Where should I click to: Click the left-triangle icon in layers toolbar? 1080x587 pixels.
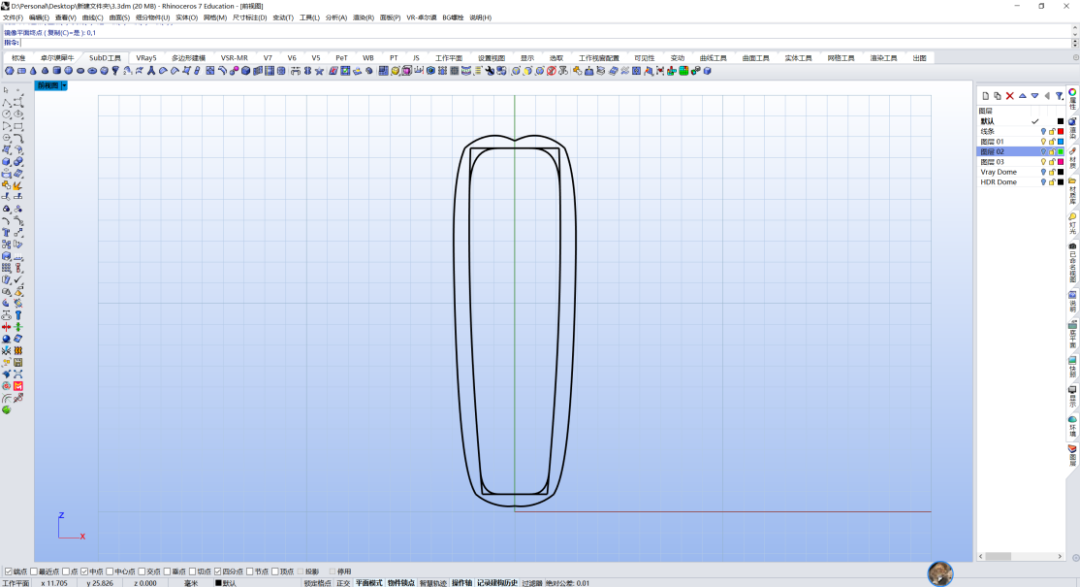pos(1047,96)
